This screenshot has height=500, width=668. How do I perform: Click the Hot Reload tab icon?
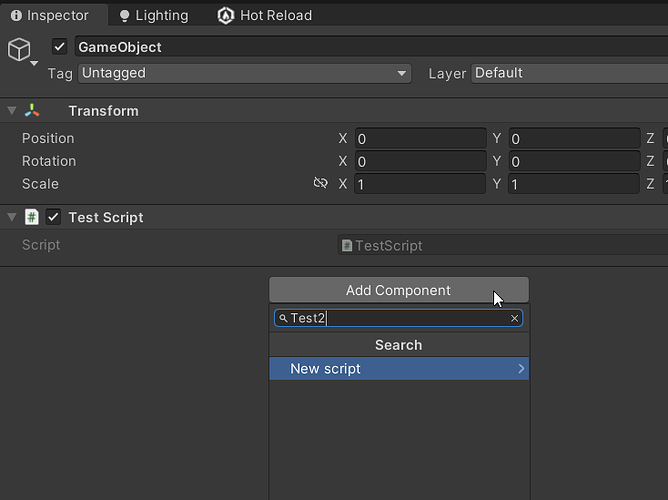225,16
